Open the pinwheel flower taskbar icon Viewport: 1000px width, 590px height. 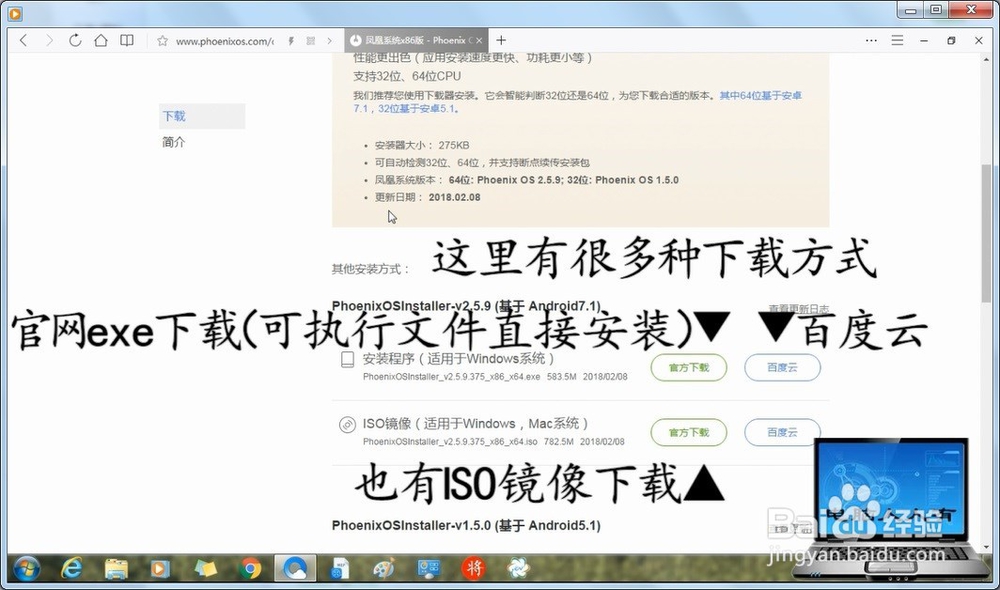point(518,568)
